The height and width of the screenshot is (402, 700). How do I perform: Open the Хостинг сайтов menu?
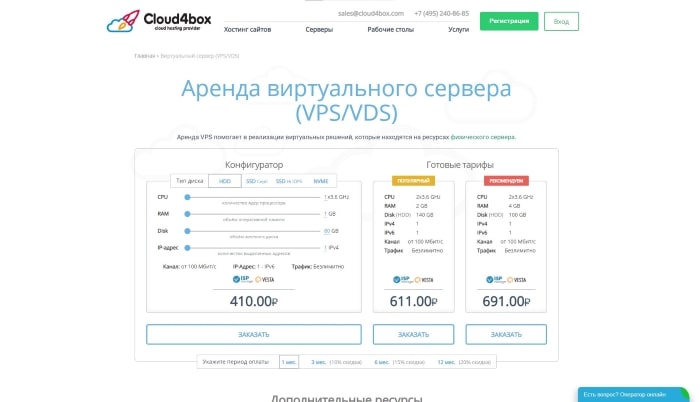click(247, 29)
